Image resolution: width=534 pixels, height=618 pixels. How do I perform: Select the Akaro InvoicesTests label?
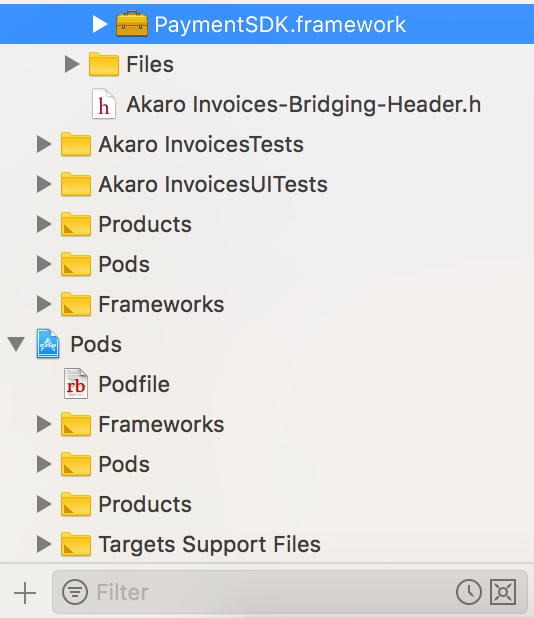coord(201,144)
